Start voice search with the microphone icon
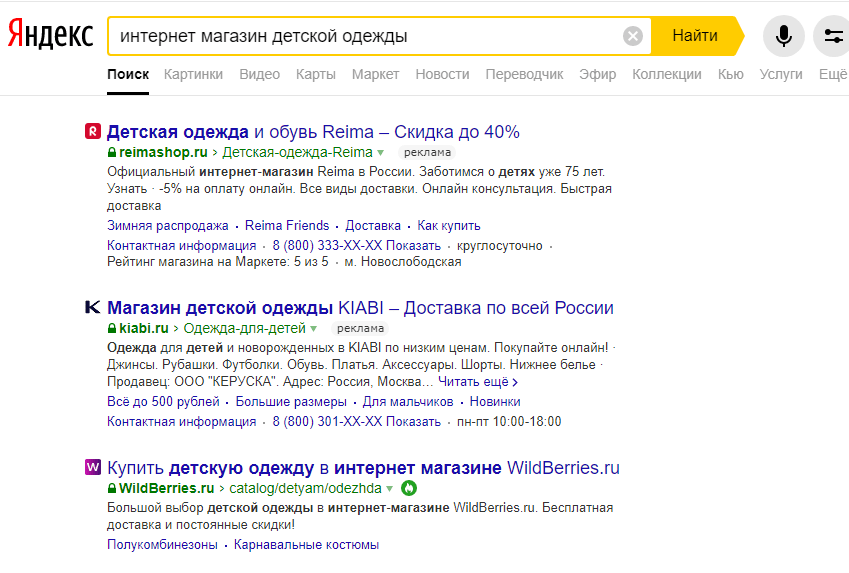Image resolution: width=849 pixels, height=573 pixels. pos(783,36)
